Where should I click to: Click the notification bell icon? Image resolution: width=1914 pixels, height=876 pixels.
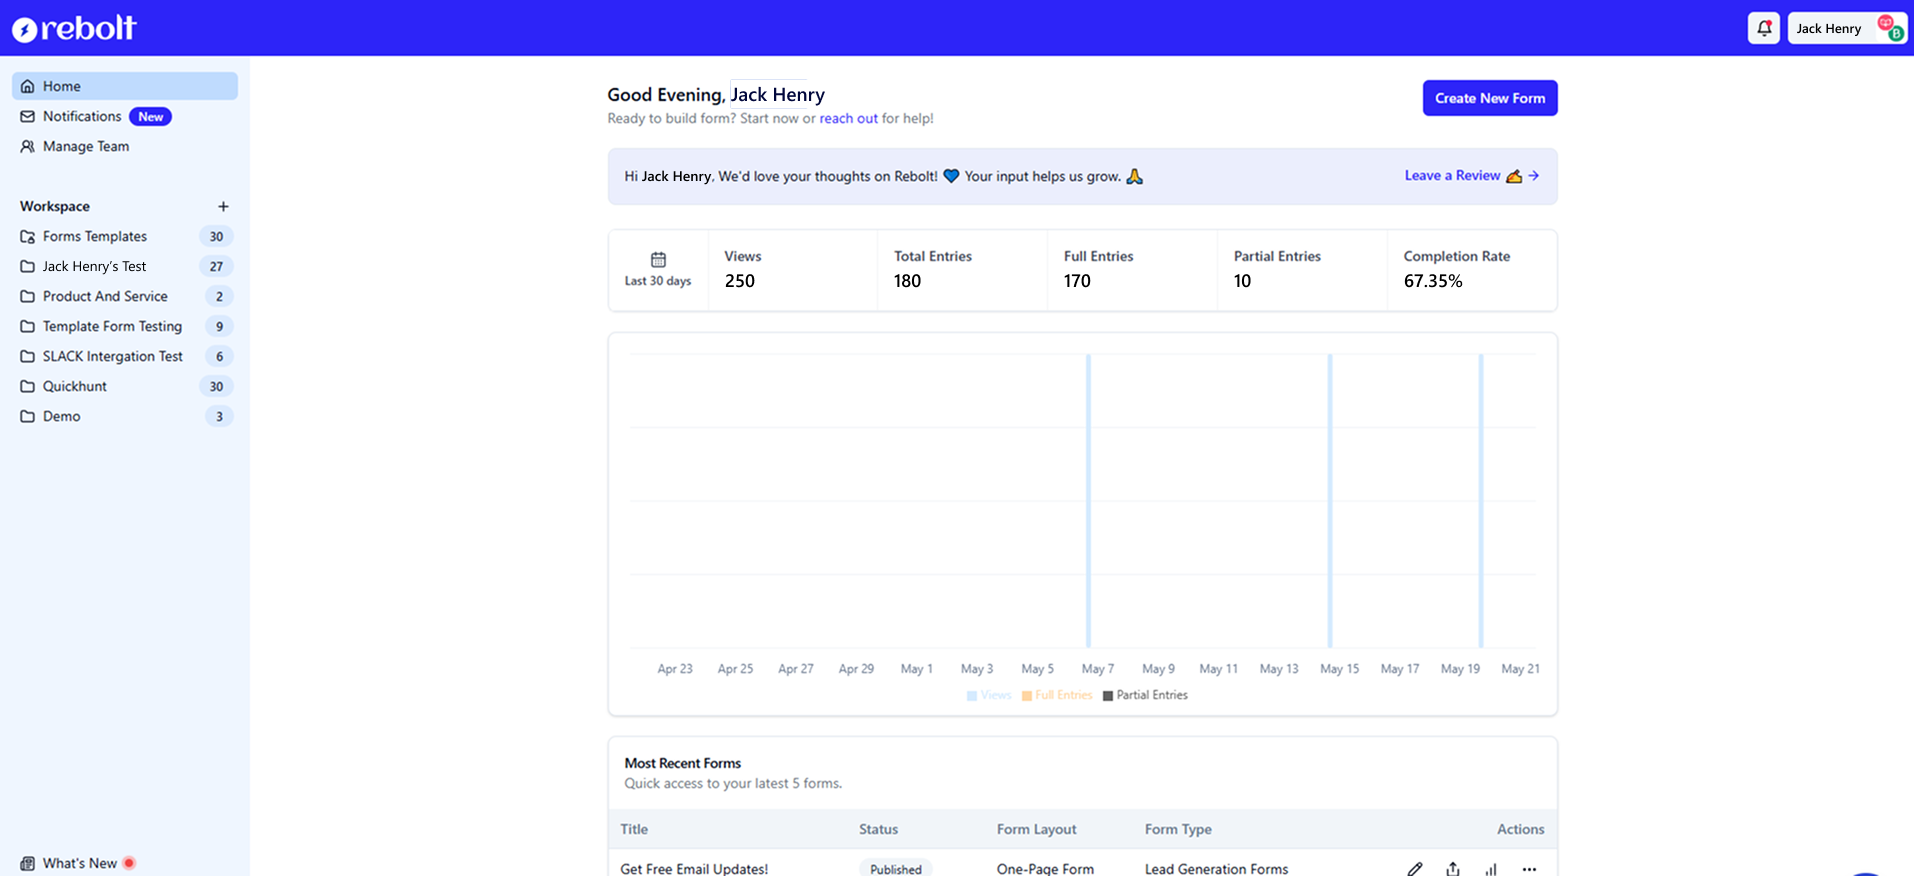click(1763, 28)
